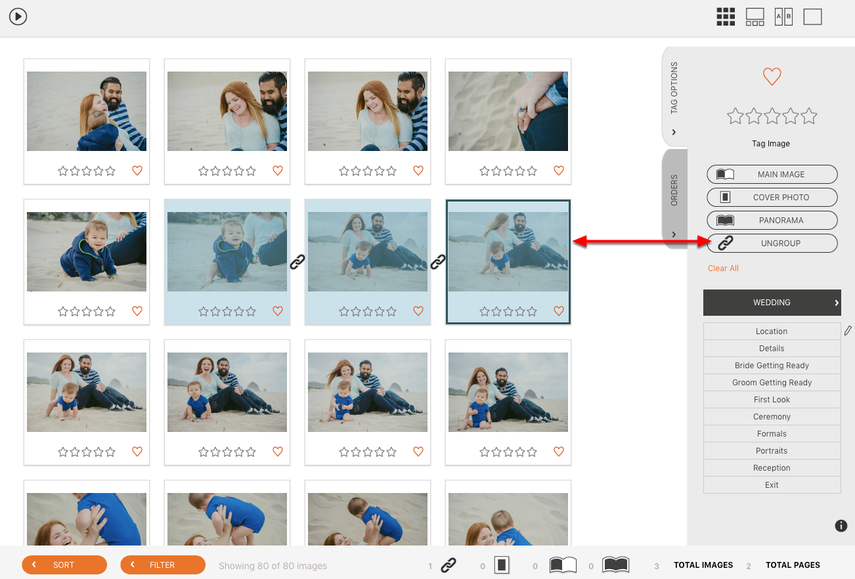The image size is (855, 579).
Task: Open the Tag Options side tab
Action: (x=674, y=97)
